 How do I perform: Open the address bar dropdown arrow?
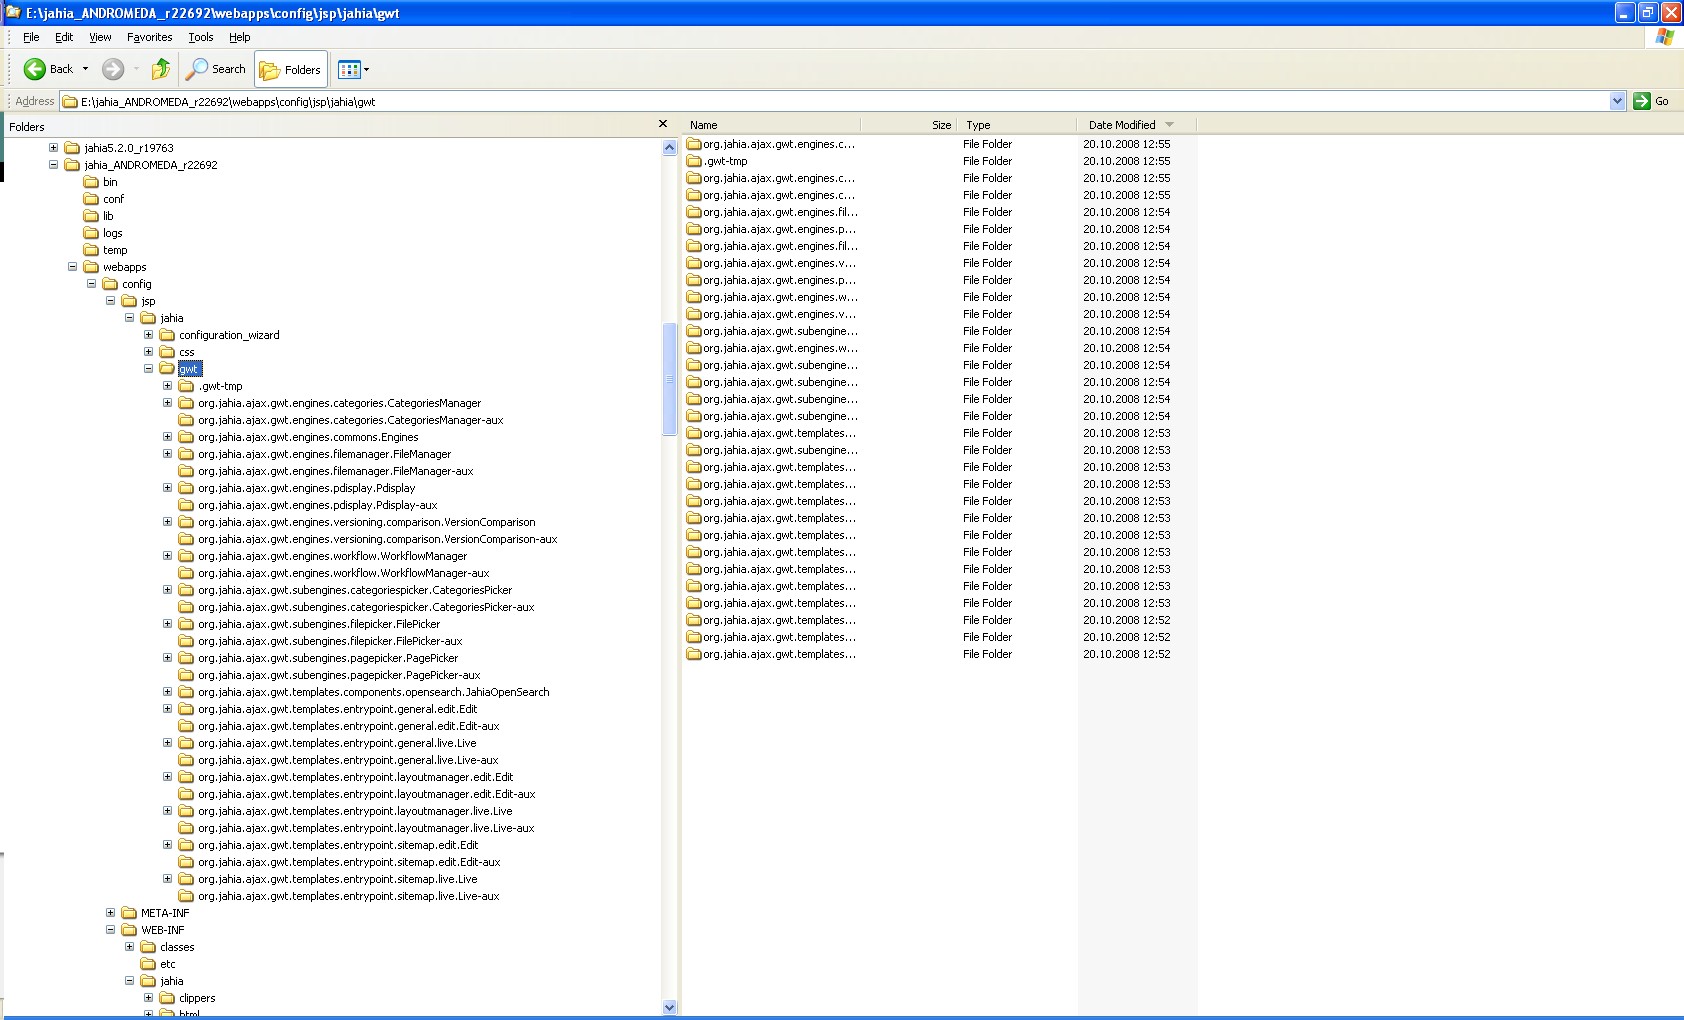tap(1617, 101)
